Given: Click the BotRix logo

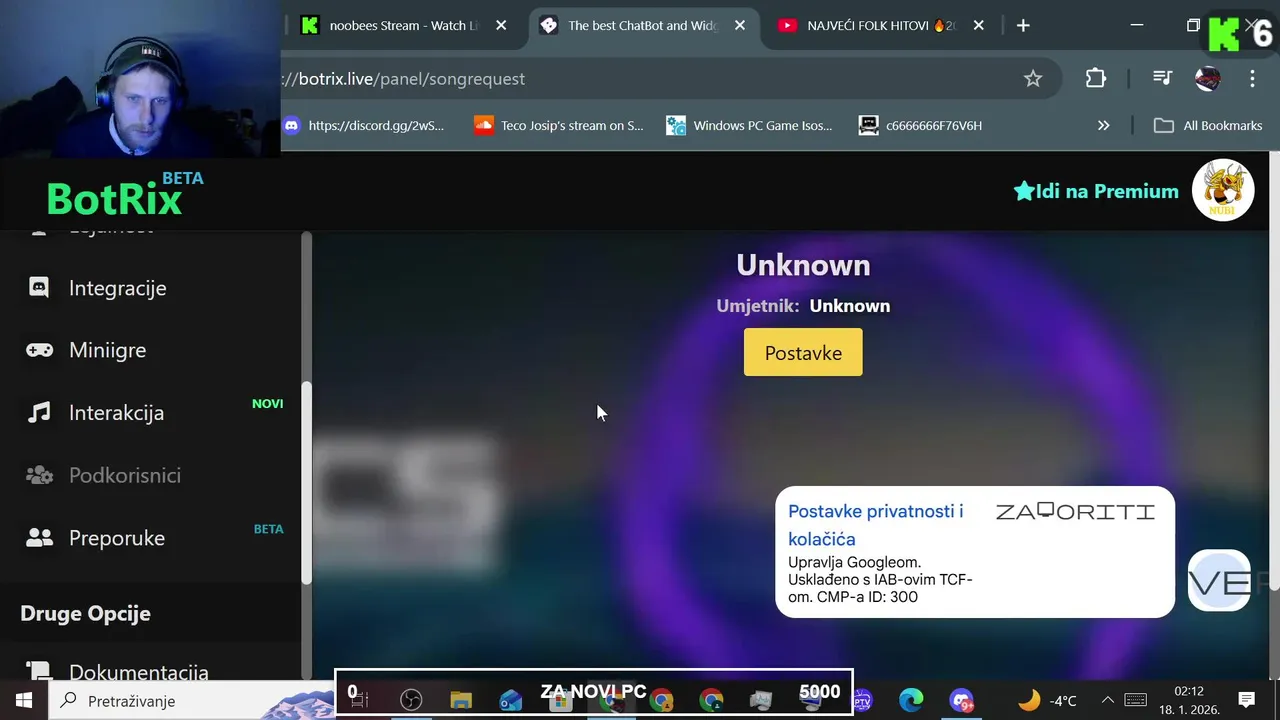Looking at the screenshot, I should (114, 199).
